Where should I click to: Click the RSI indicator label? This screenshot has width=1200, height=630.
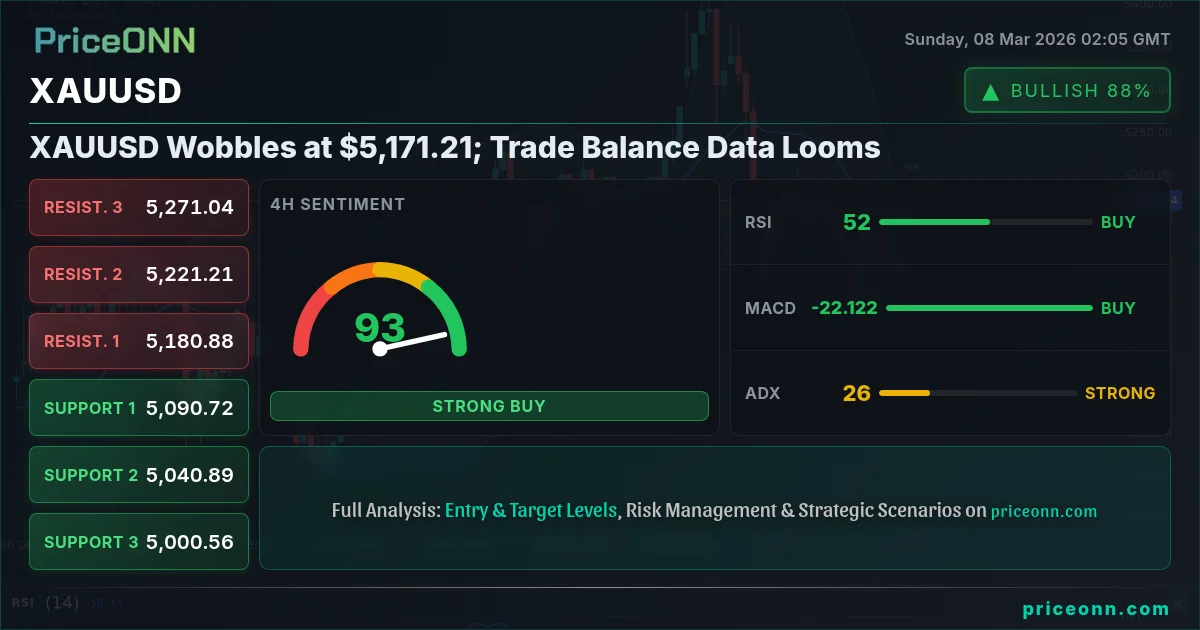click(758, 222)
